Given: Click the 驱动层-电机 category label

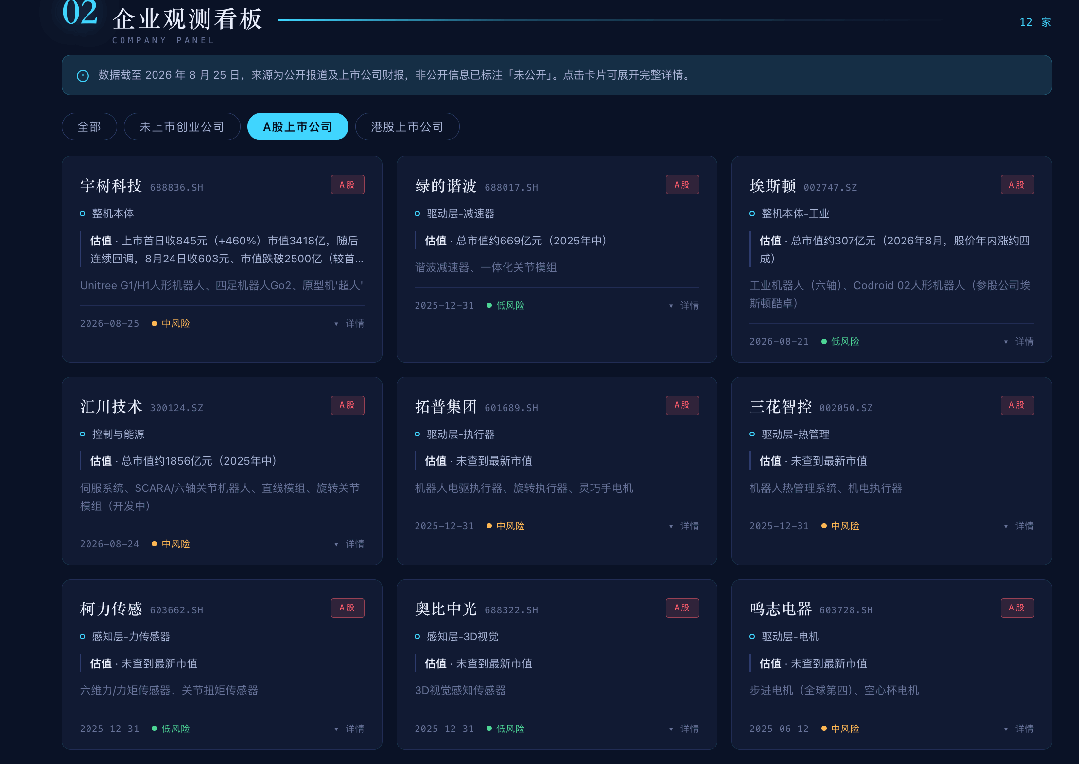Looking at the screenshot, I should pyautogui.click(x=790, y=637).
